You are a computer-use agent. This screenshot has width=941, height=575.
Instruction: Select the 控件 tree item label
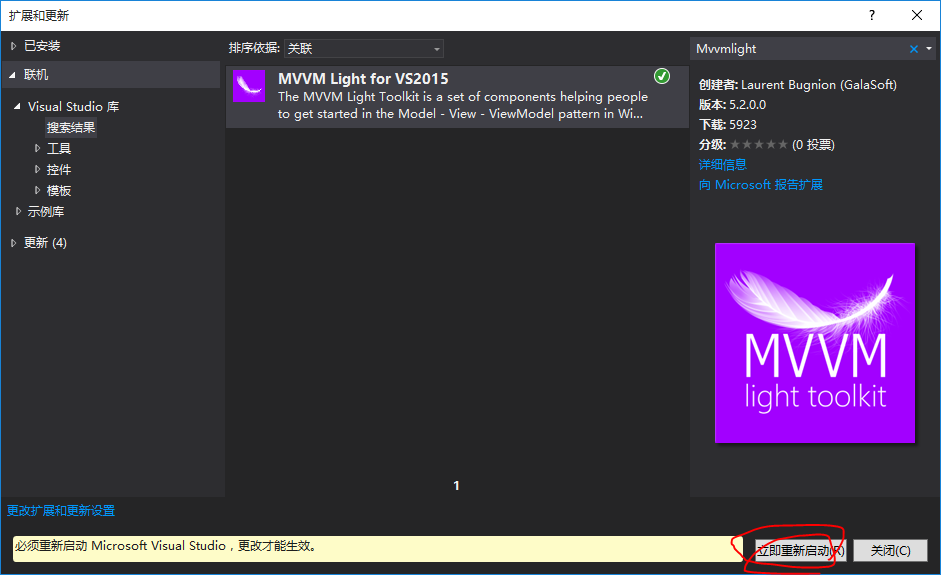[x=59, y=169]
